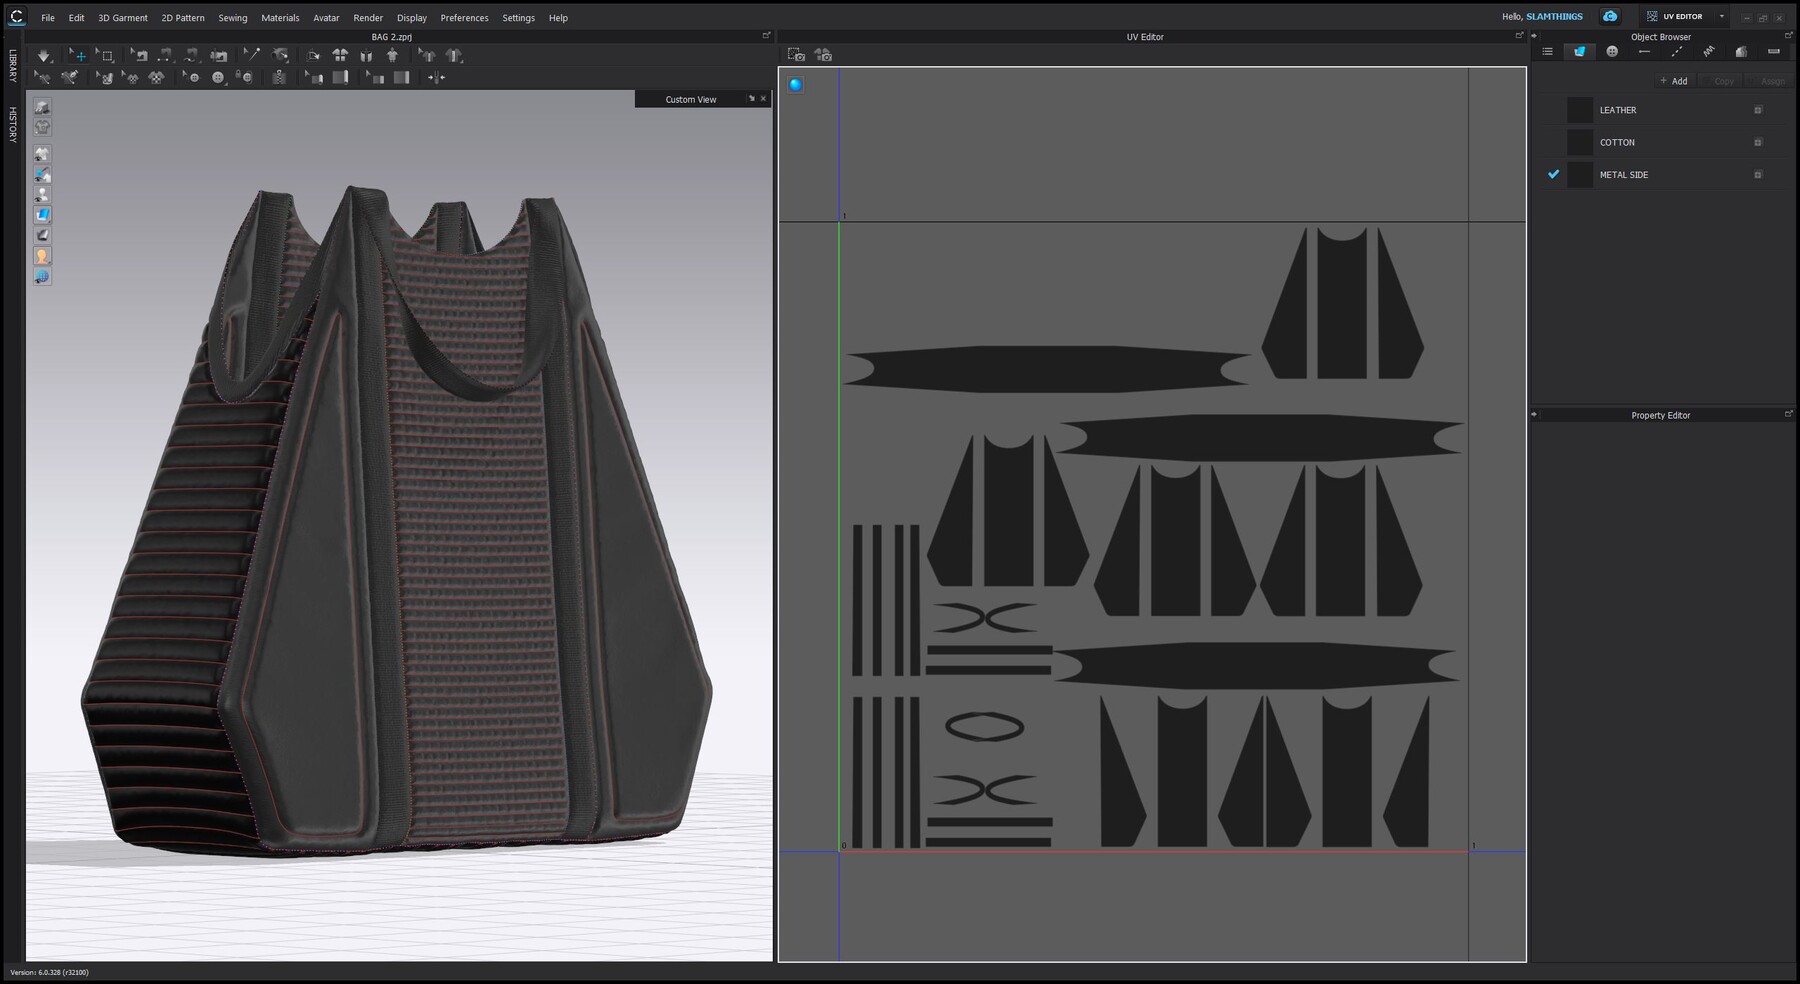Image resolution: width=1800 pixels, height=984 pixels.
Task: Select the Segment Sewing tool
Action: (x=166, y=56)
